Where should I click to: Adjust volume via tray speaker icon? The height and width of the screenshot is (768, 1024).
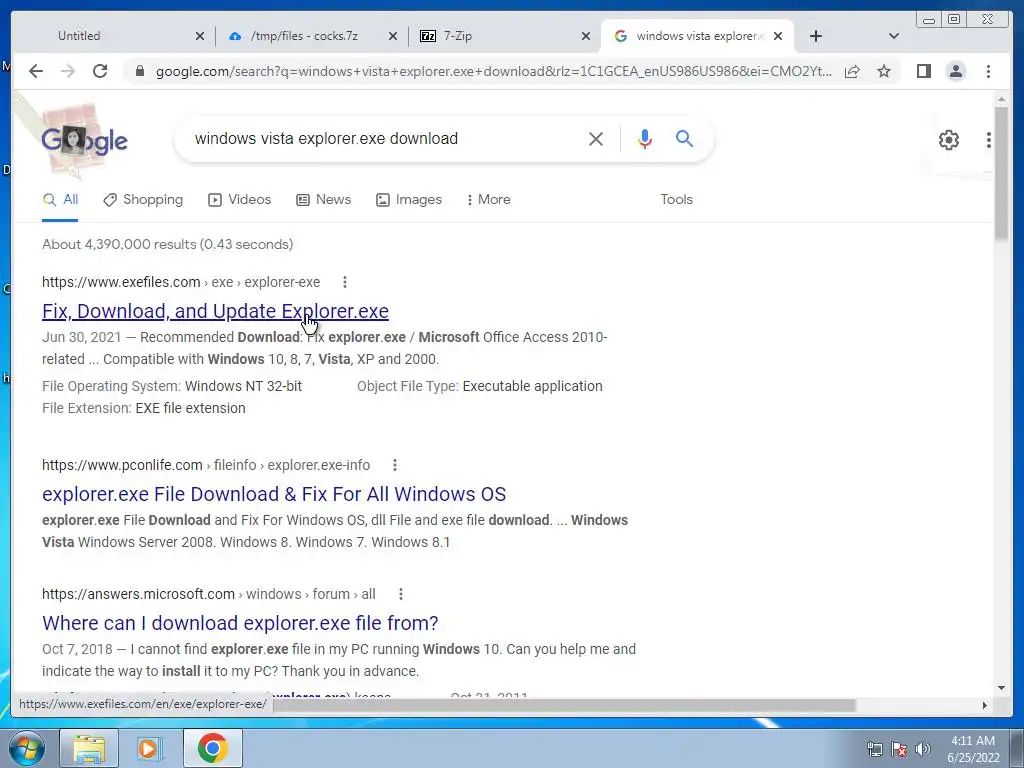[x=923, y=748]
